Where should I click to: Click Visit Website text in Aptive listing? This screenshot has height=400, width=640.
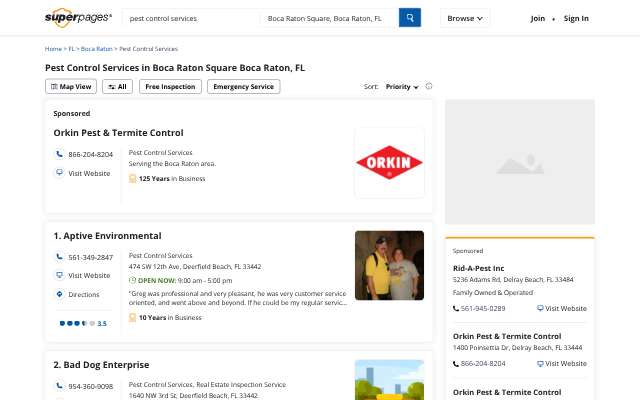point(89,276)
